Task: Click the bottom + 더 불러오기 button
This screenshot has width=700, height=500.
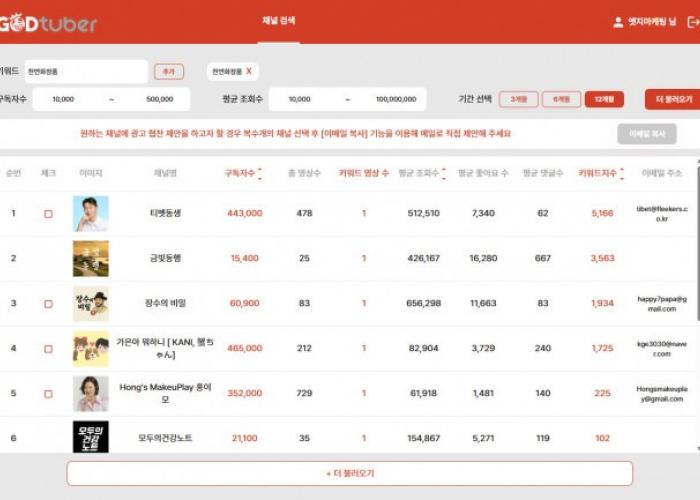Action: [x=350, y=473]
